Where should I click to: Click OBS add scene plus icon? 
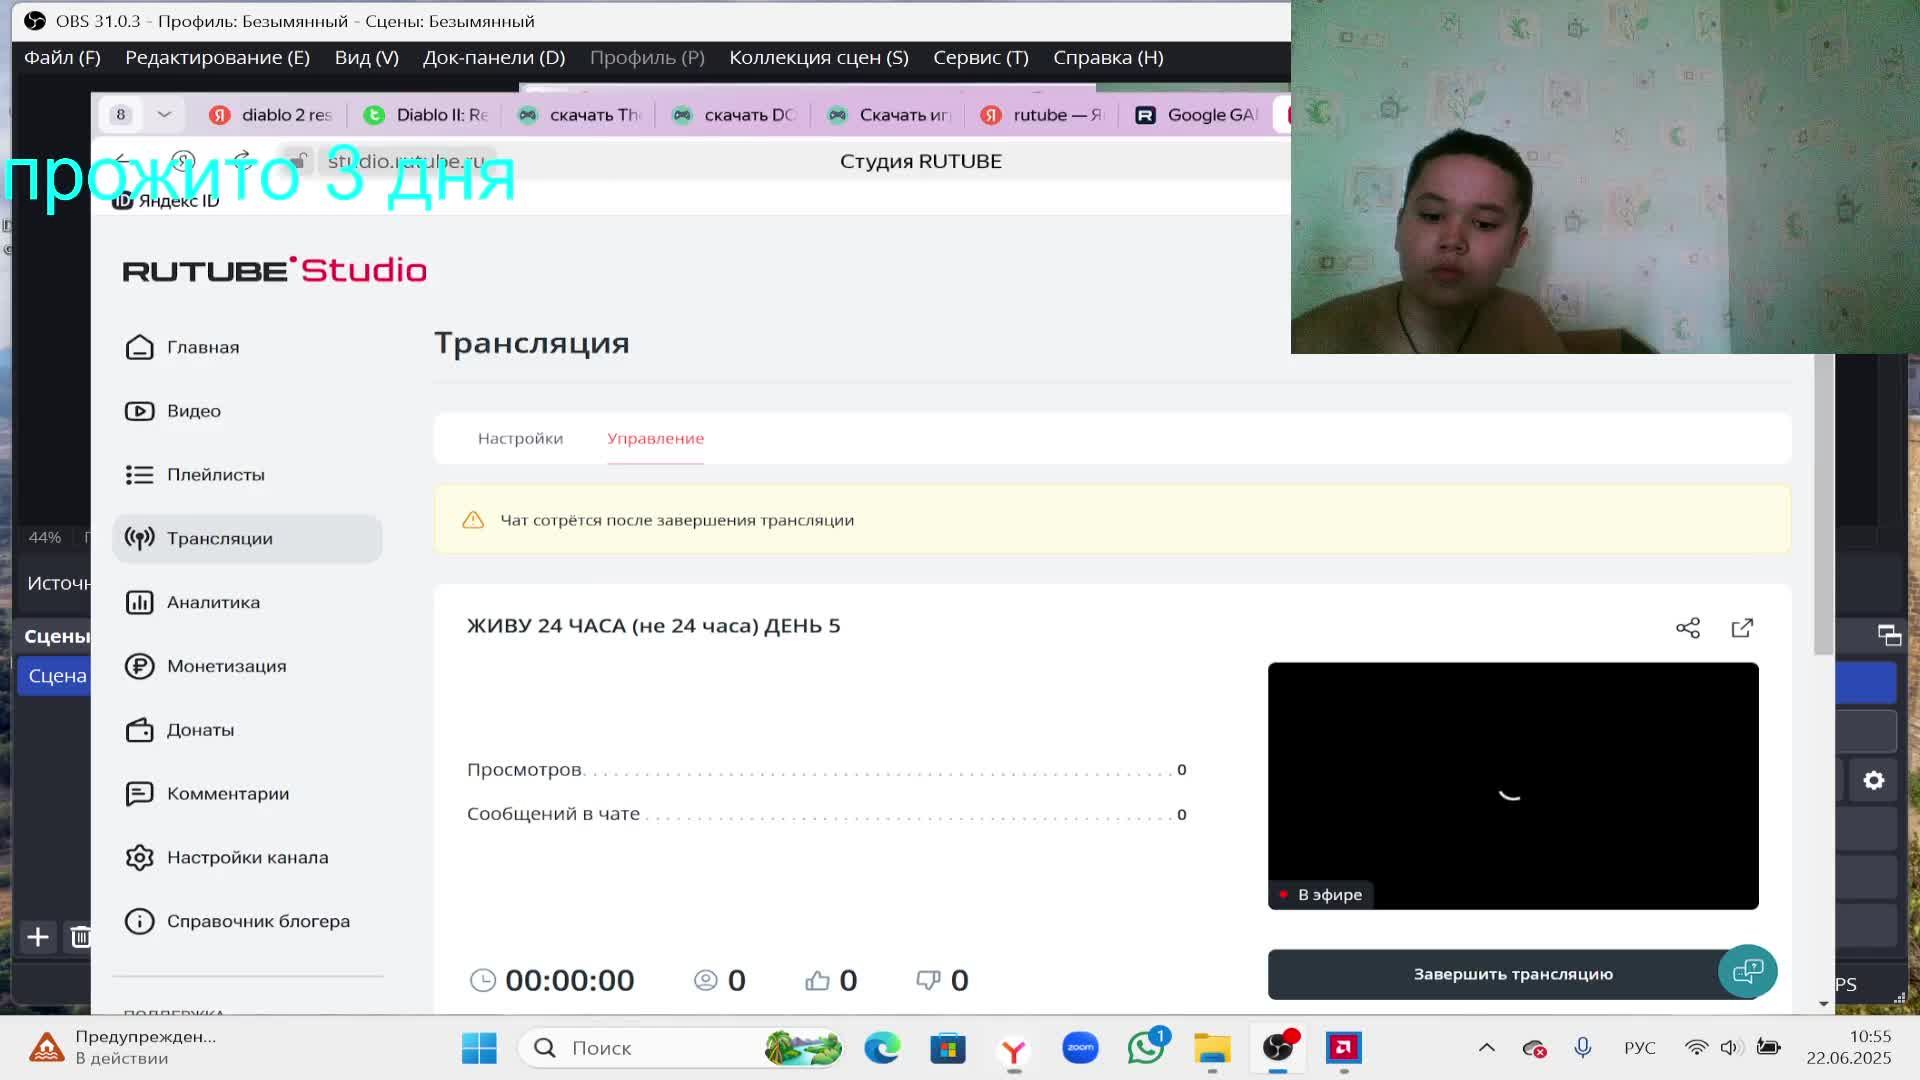coord(38,937)
